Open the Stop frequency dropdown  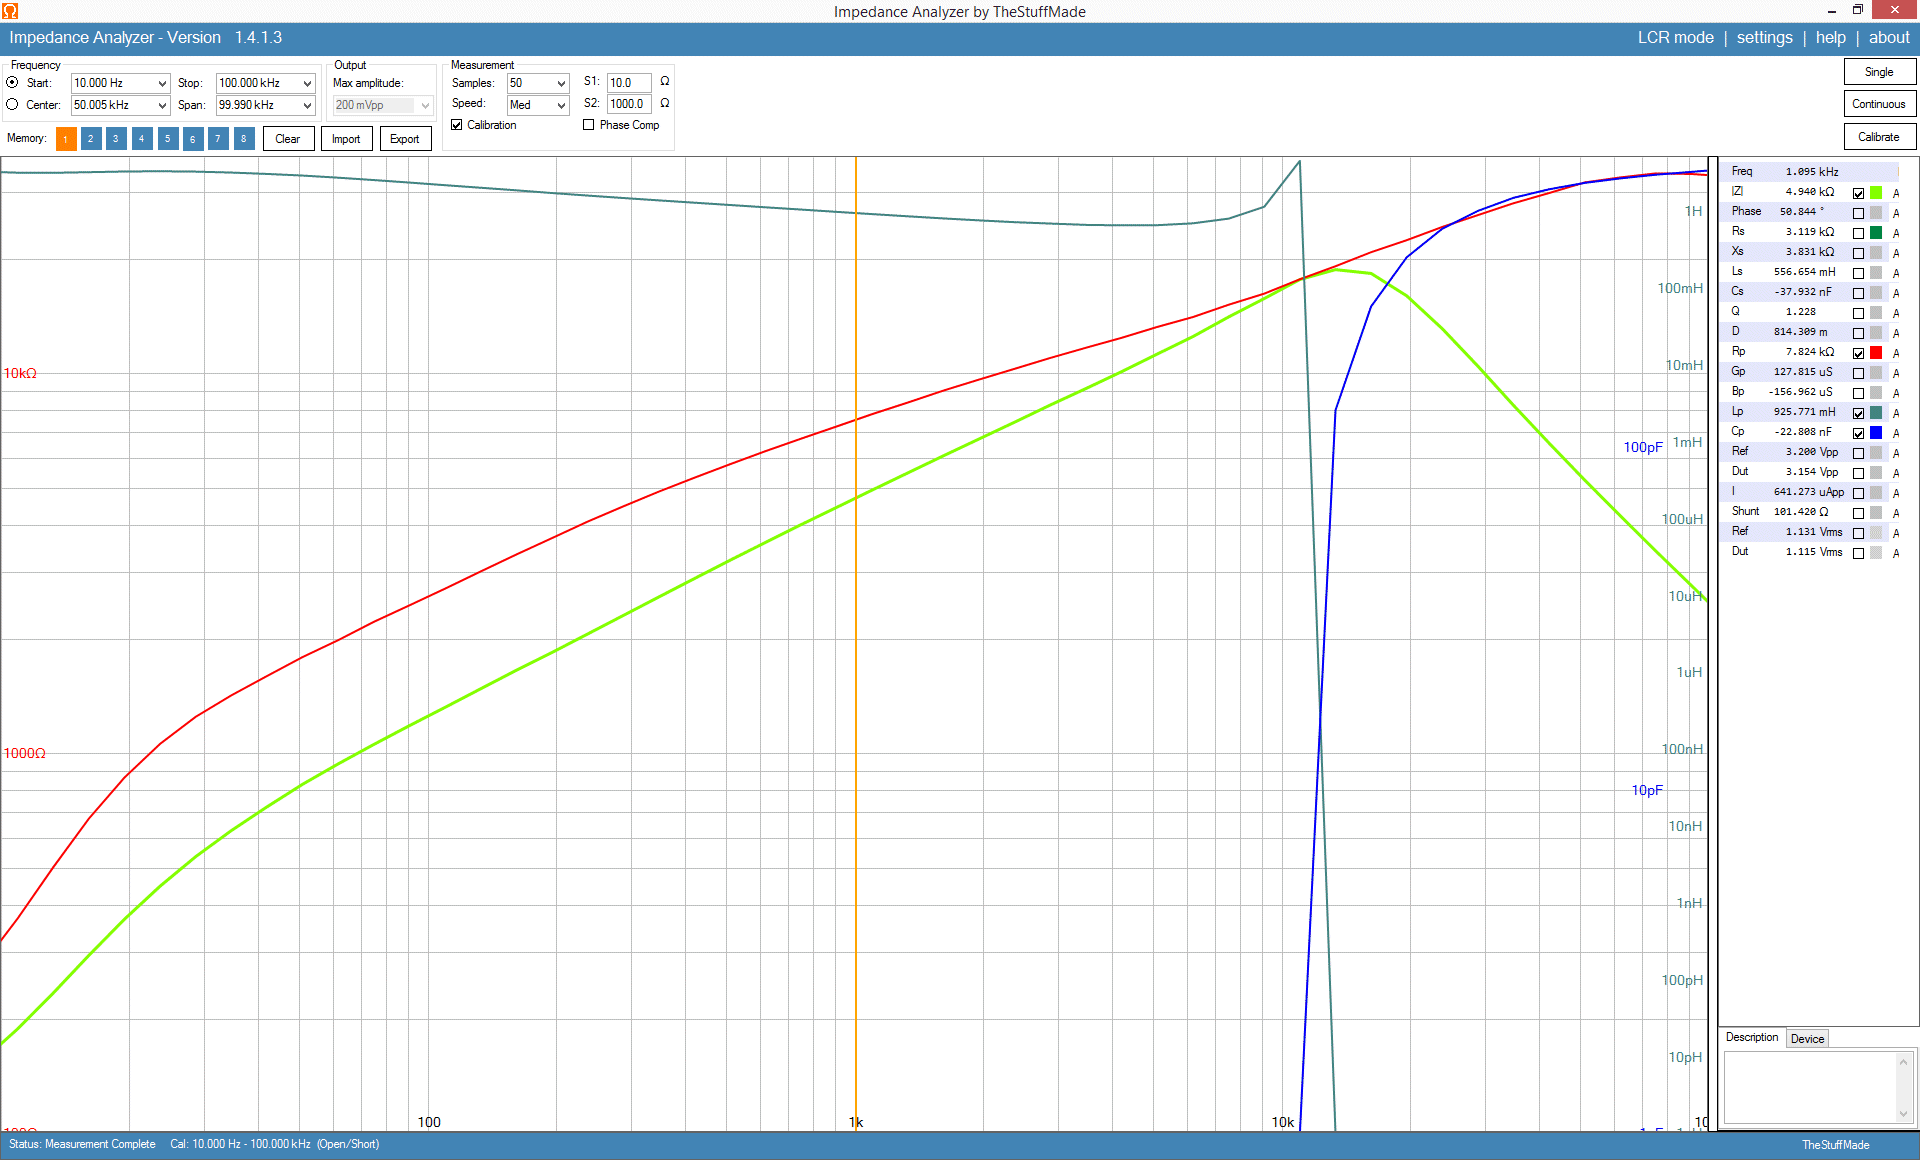[307, 83]
